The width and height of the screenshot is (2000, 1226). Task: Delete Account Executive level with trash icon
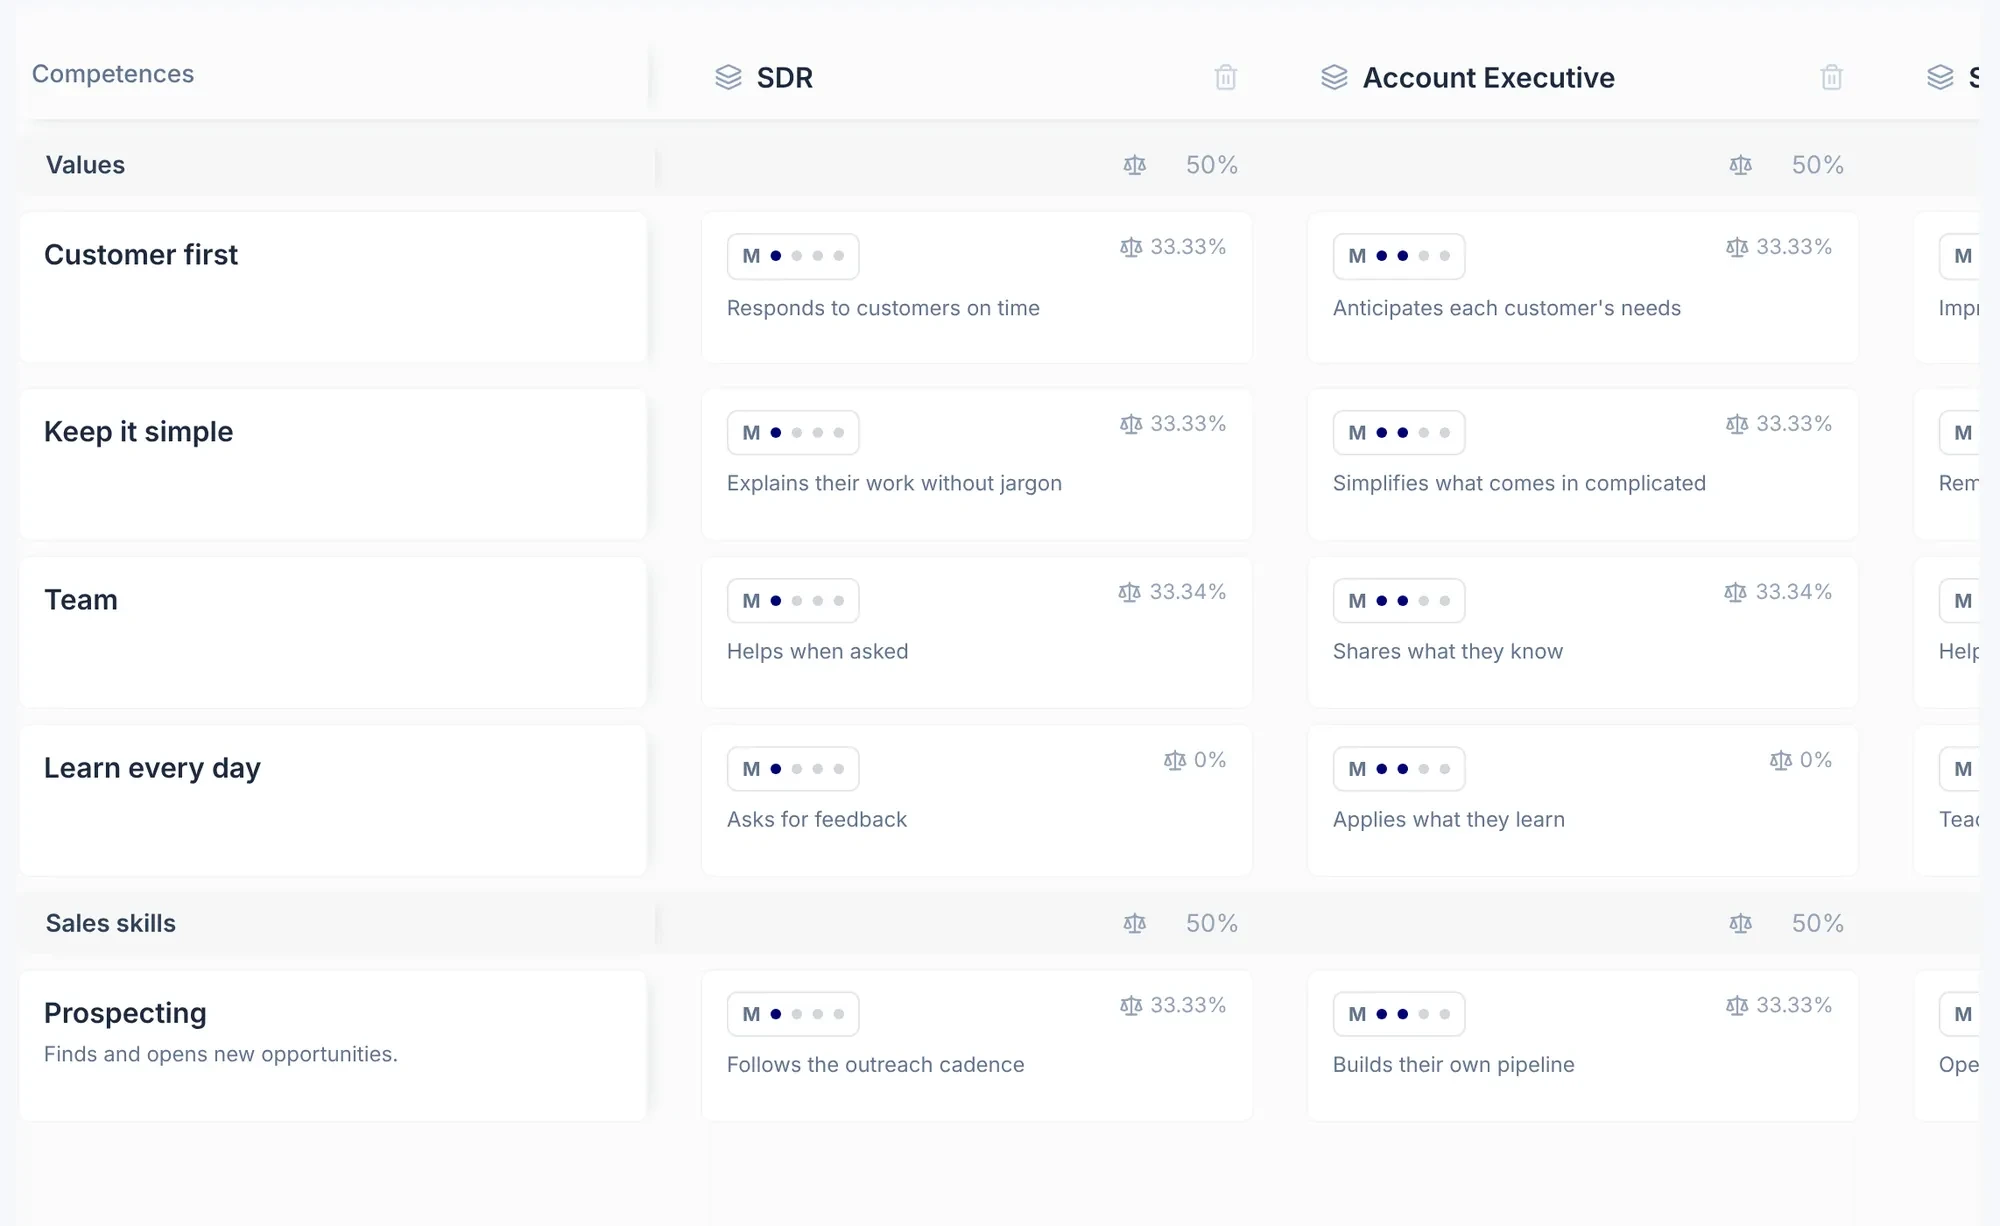coord(1831,77)
